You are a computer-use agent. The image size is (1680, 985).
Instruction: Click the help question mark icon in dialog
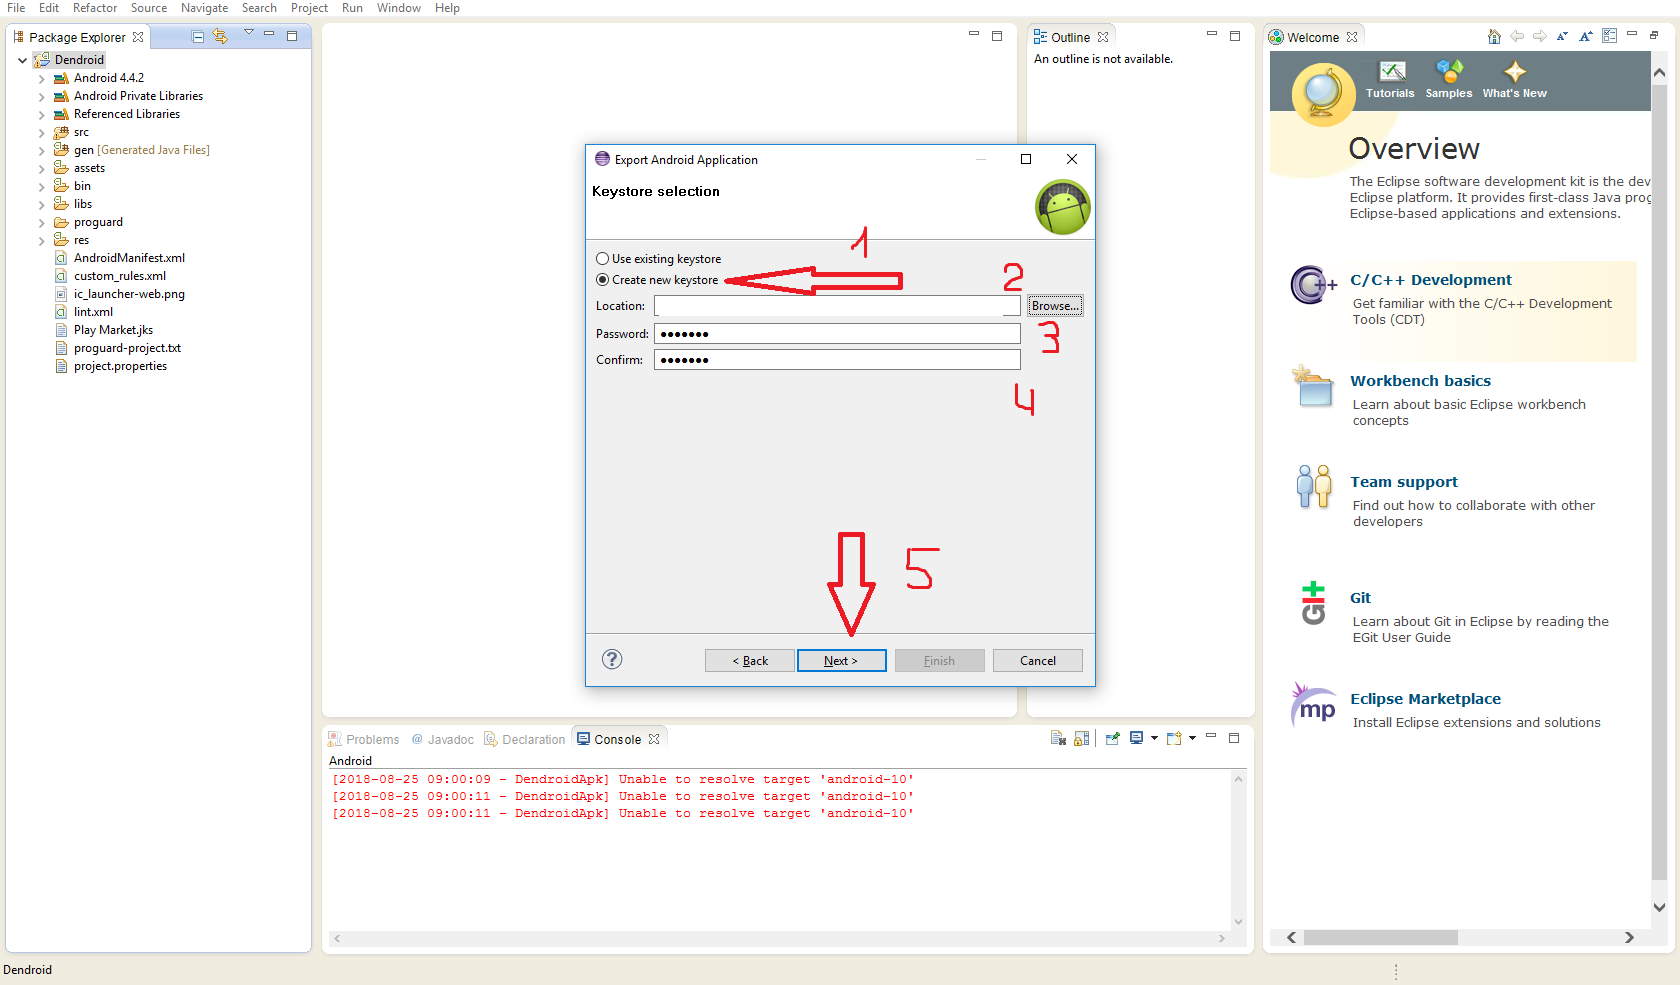[x=612, y=659]
